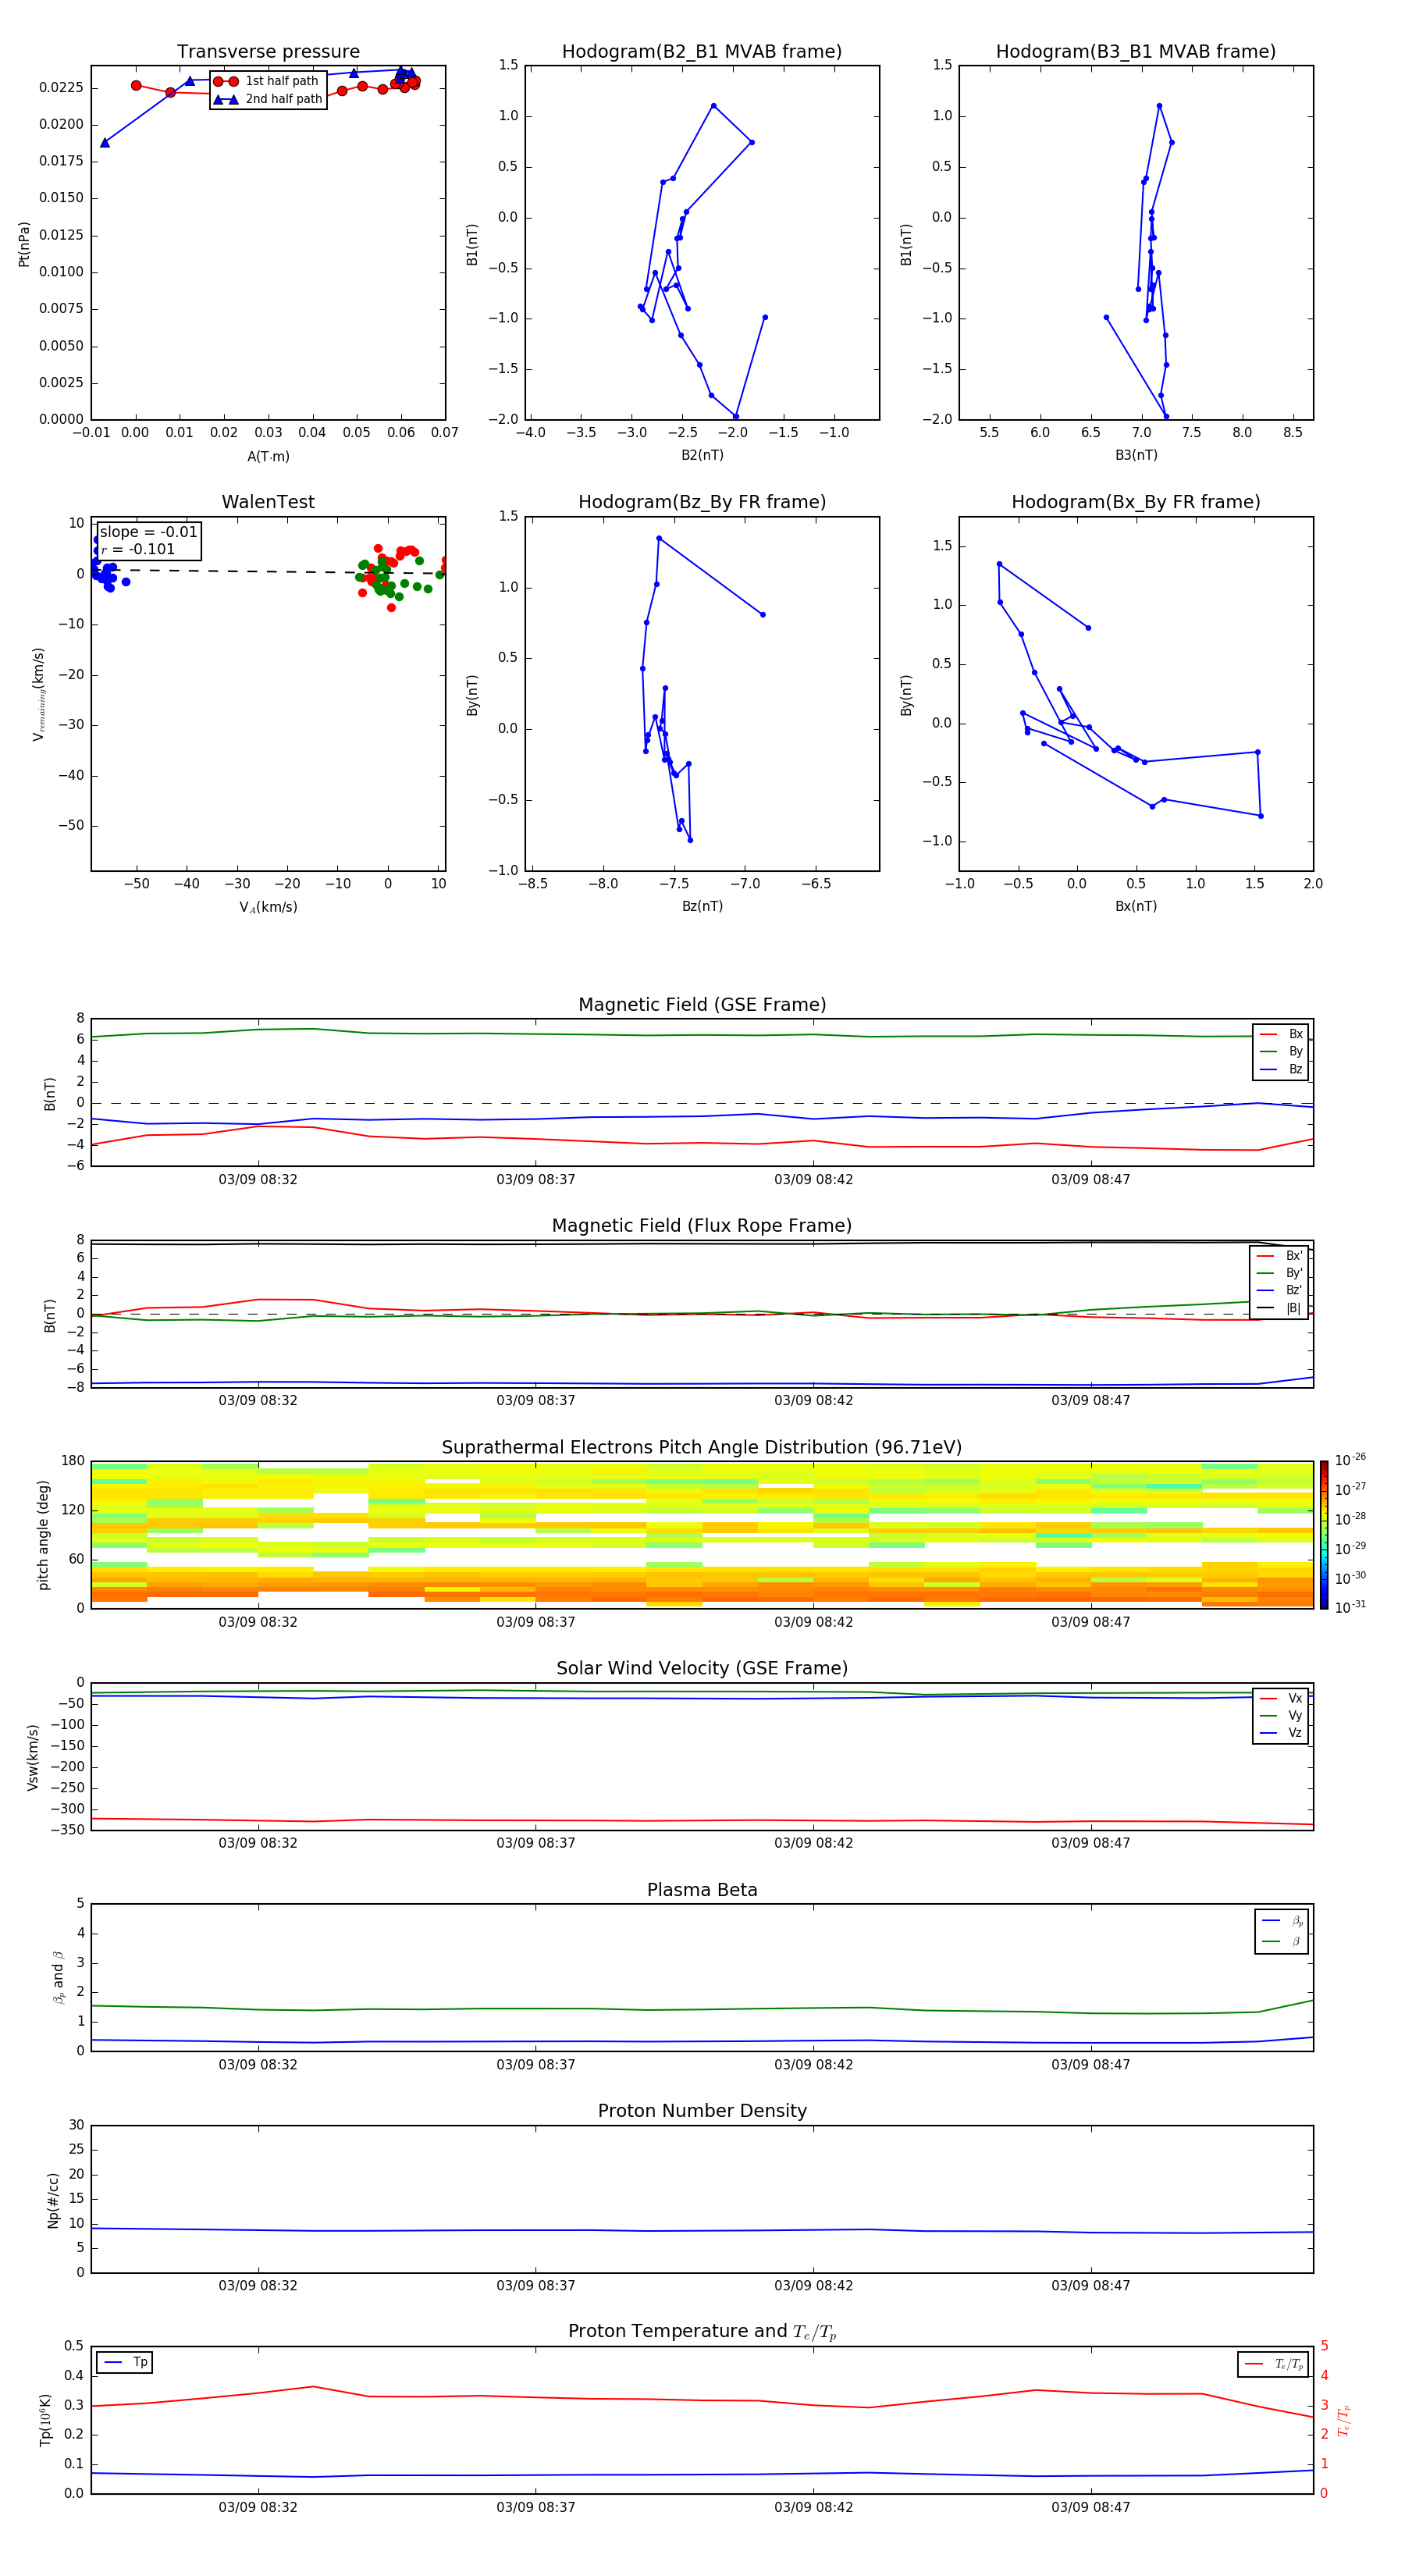This screenshot has width=1405, height=2576.
Task: Click the Vy legend entry in velocity plot
Action: (1281, 1715)
